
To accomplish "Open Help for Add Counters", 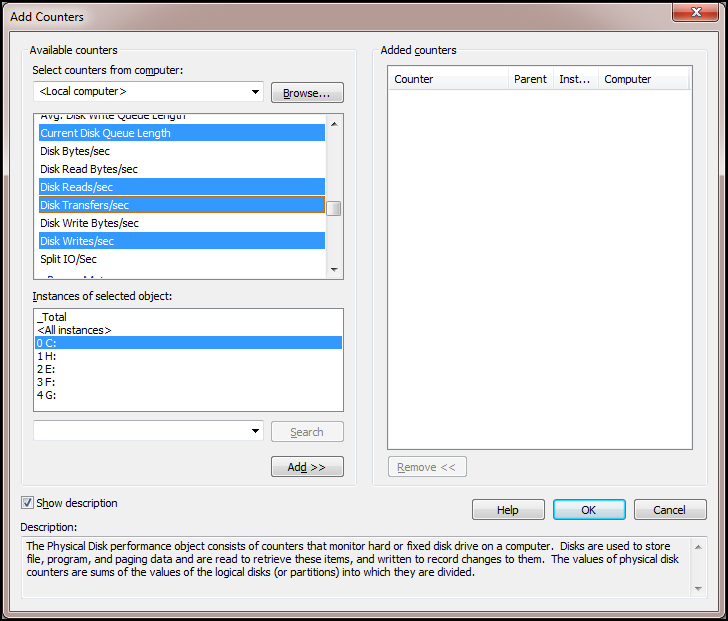I will pos(508,510).
